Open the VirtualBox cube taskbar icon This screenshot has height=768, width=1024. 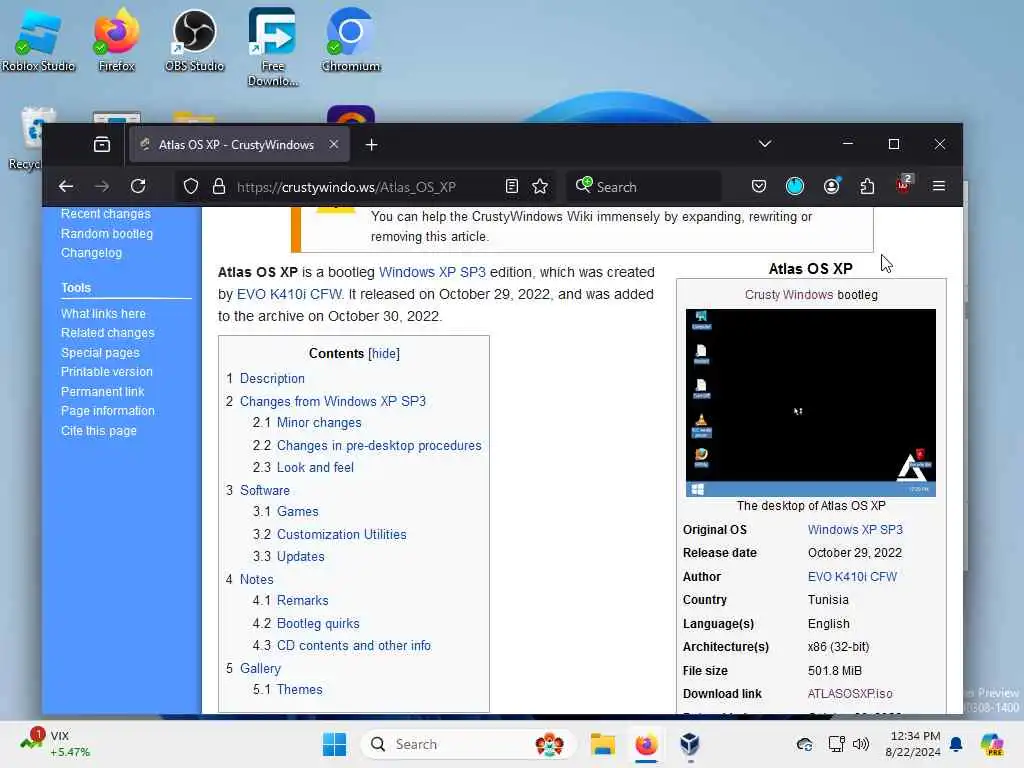(x=690, y=744)
